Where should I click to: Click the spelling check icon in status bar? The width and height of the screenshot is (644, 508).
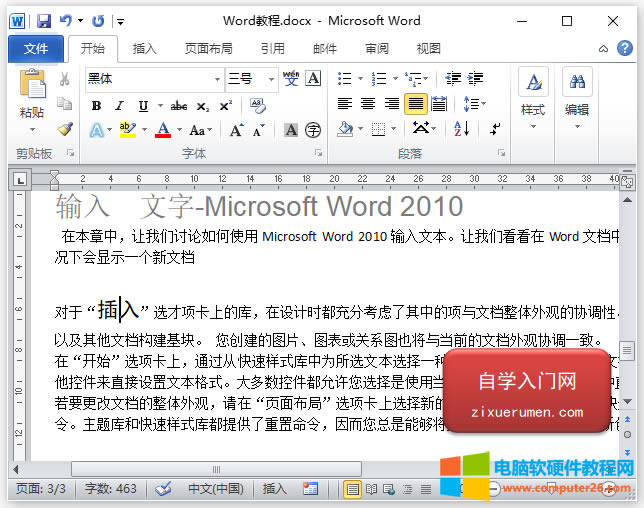pyautogui.click(x=163, y=489)
